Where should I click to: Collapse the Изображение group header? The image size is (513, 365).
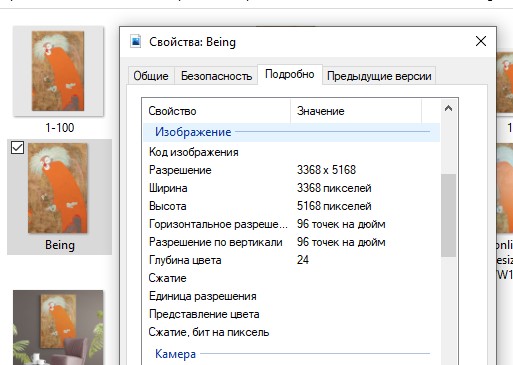tap(292, 132)
